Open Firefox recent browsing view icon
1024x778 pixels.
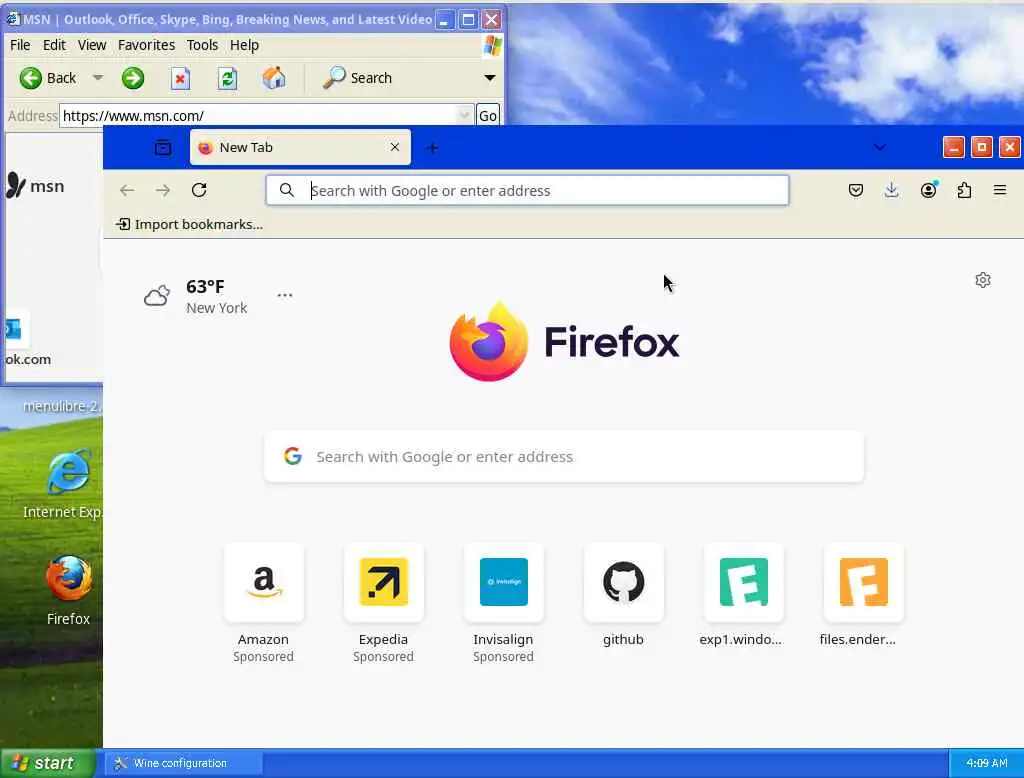click(x=163, y=148)
